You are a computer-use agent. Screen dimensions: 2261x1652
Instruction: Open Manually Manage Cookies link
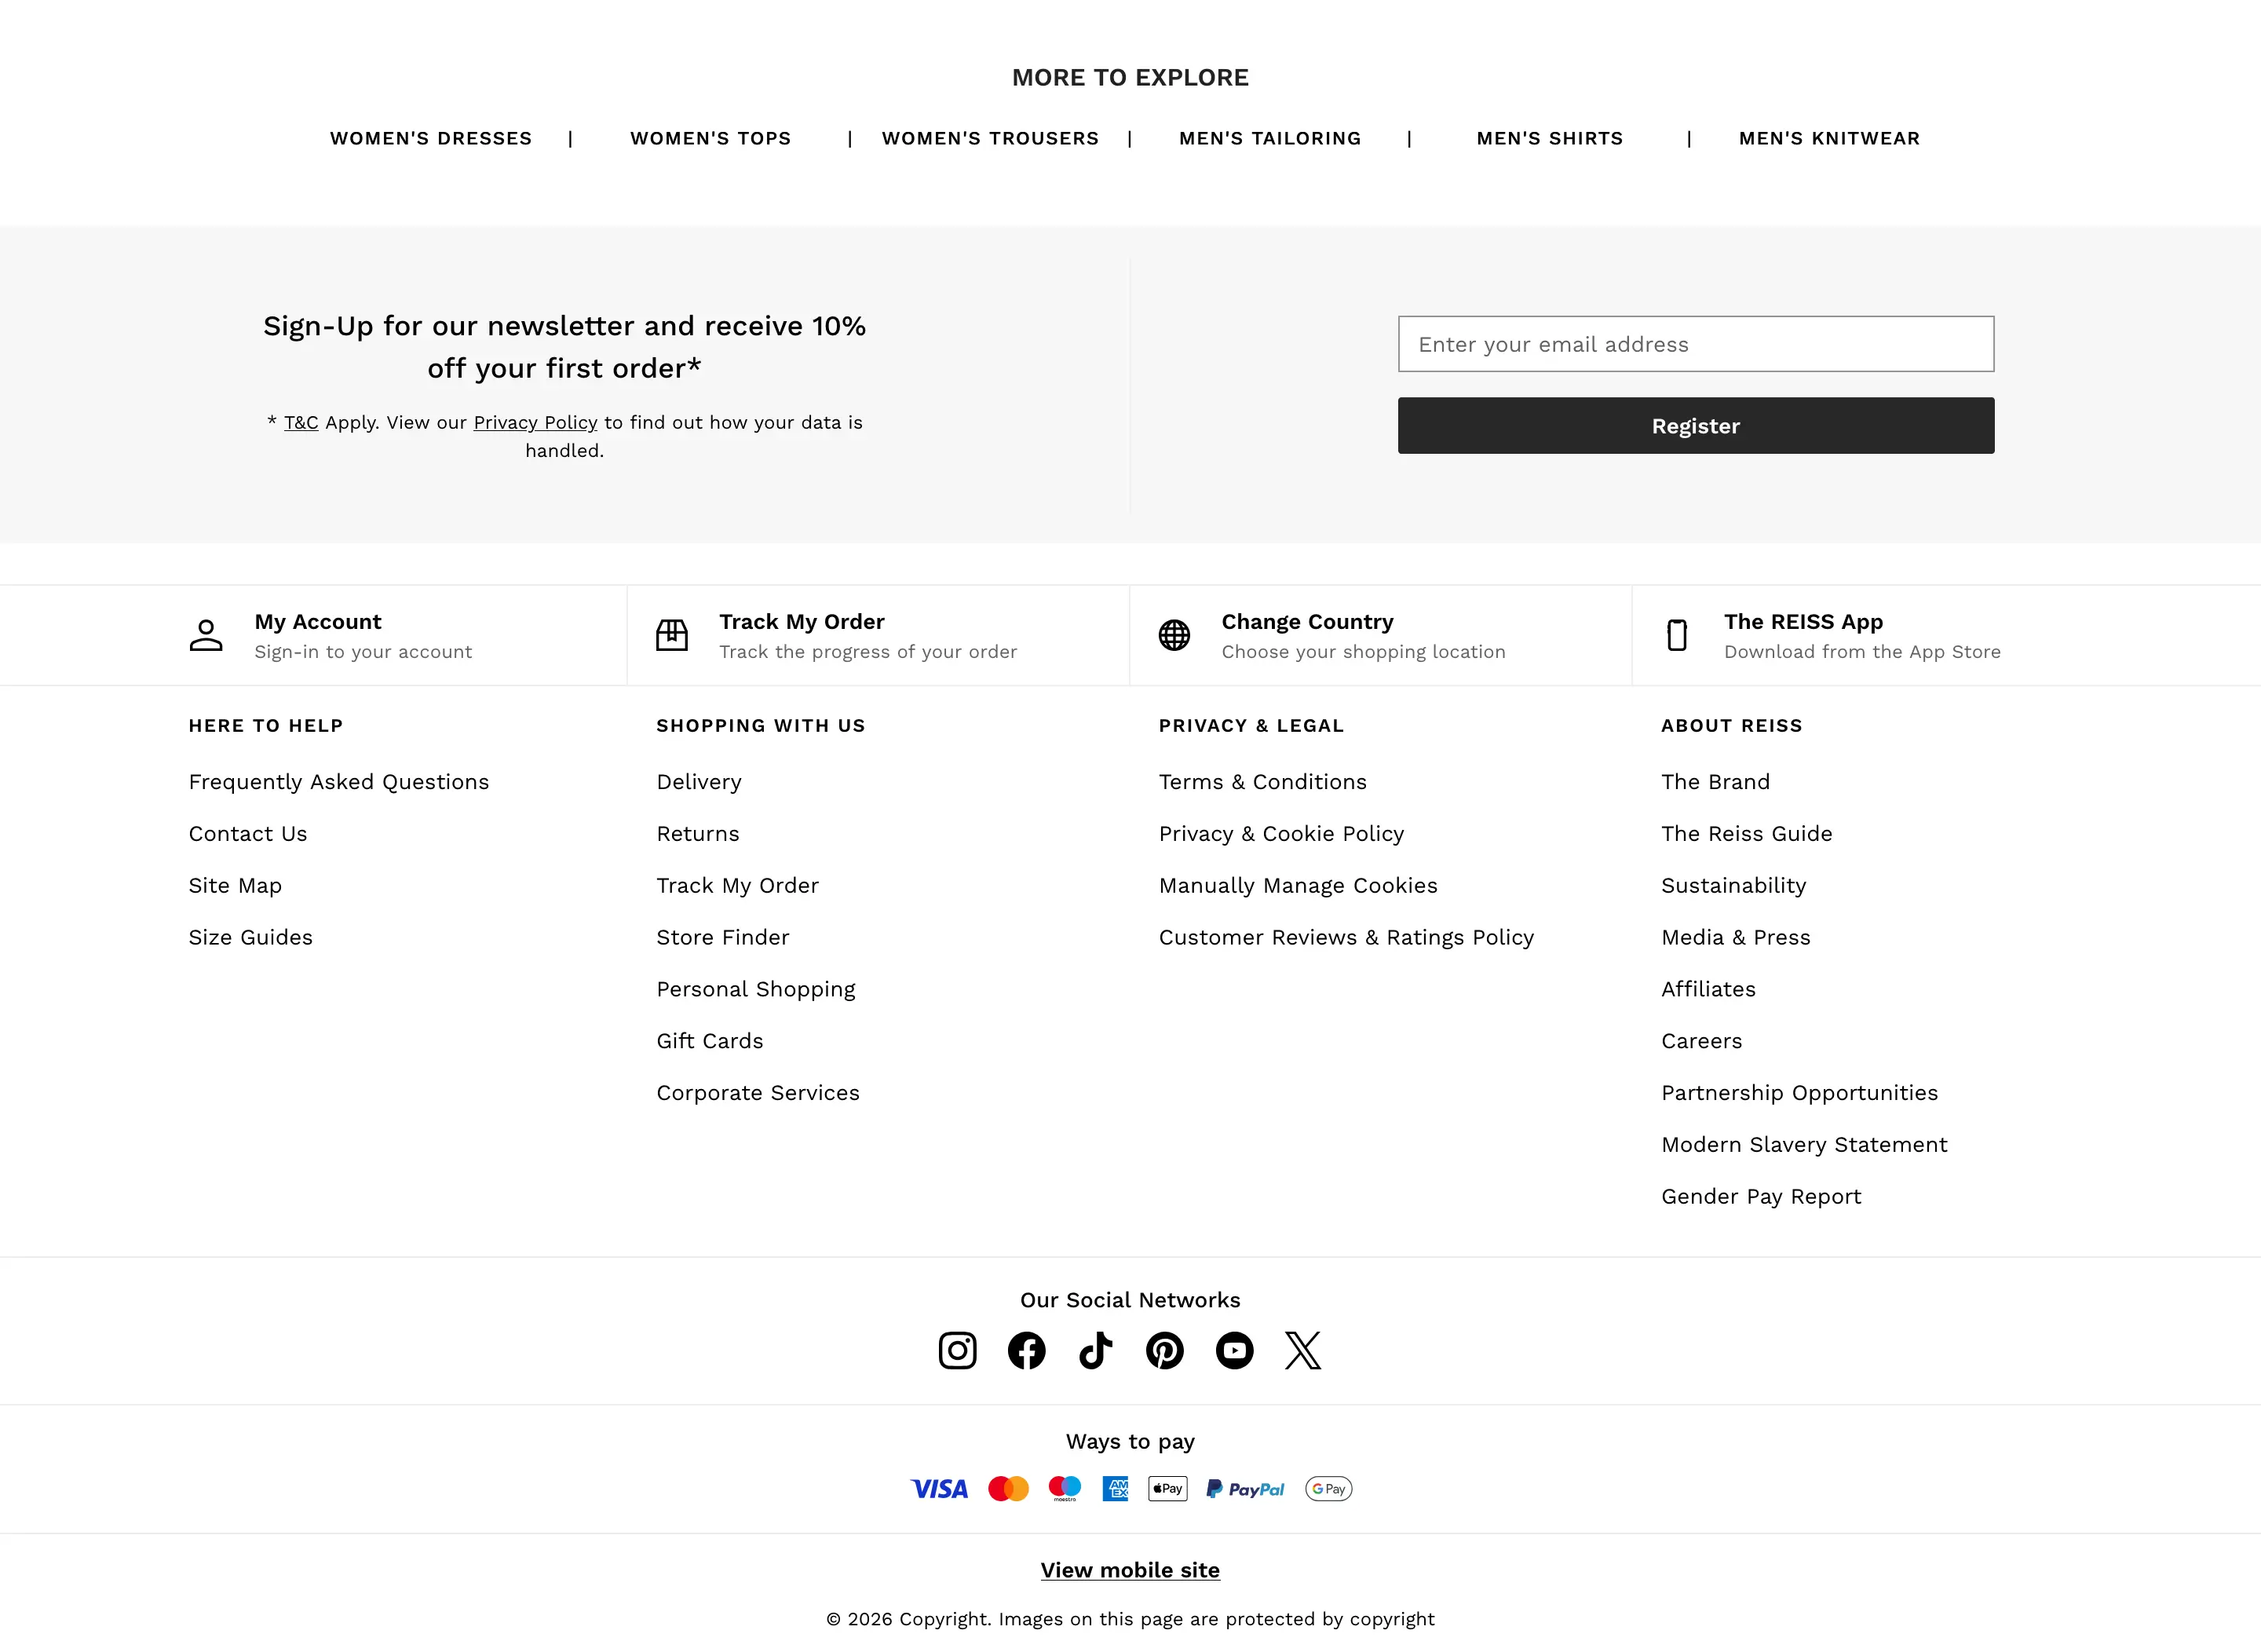[1298, 886]
